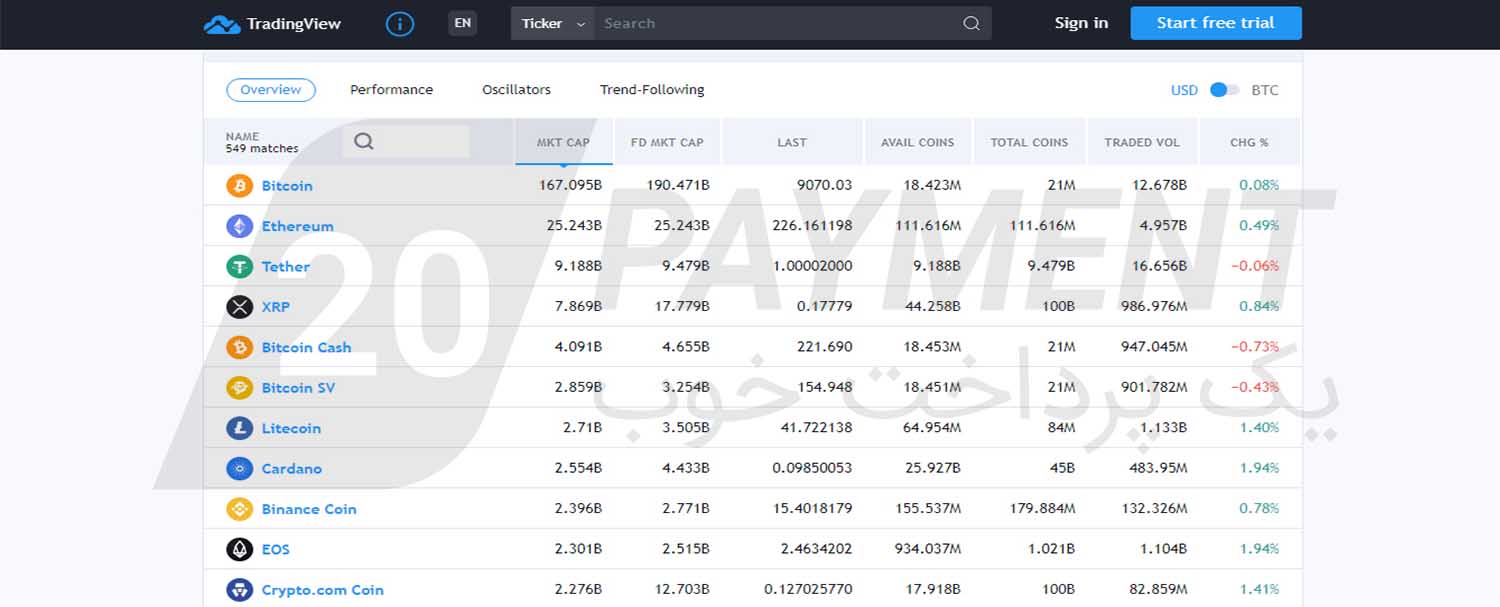The image size is (1500, 607).
Task: Sort by TRADED VOL column header
Action: pyautogui.click(x=1142, y=142)
